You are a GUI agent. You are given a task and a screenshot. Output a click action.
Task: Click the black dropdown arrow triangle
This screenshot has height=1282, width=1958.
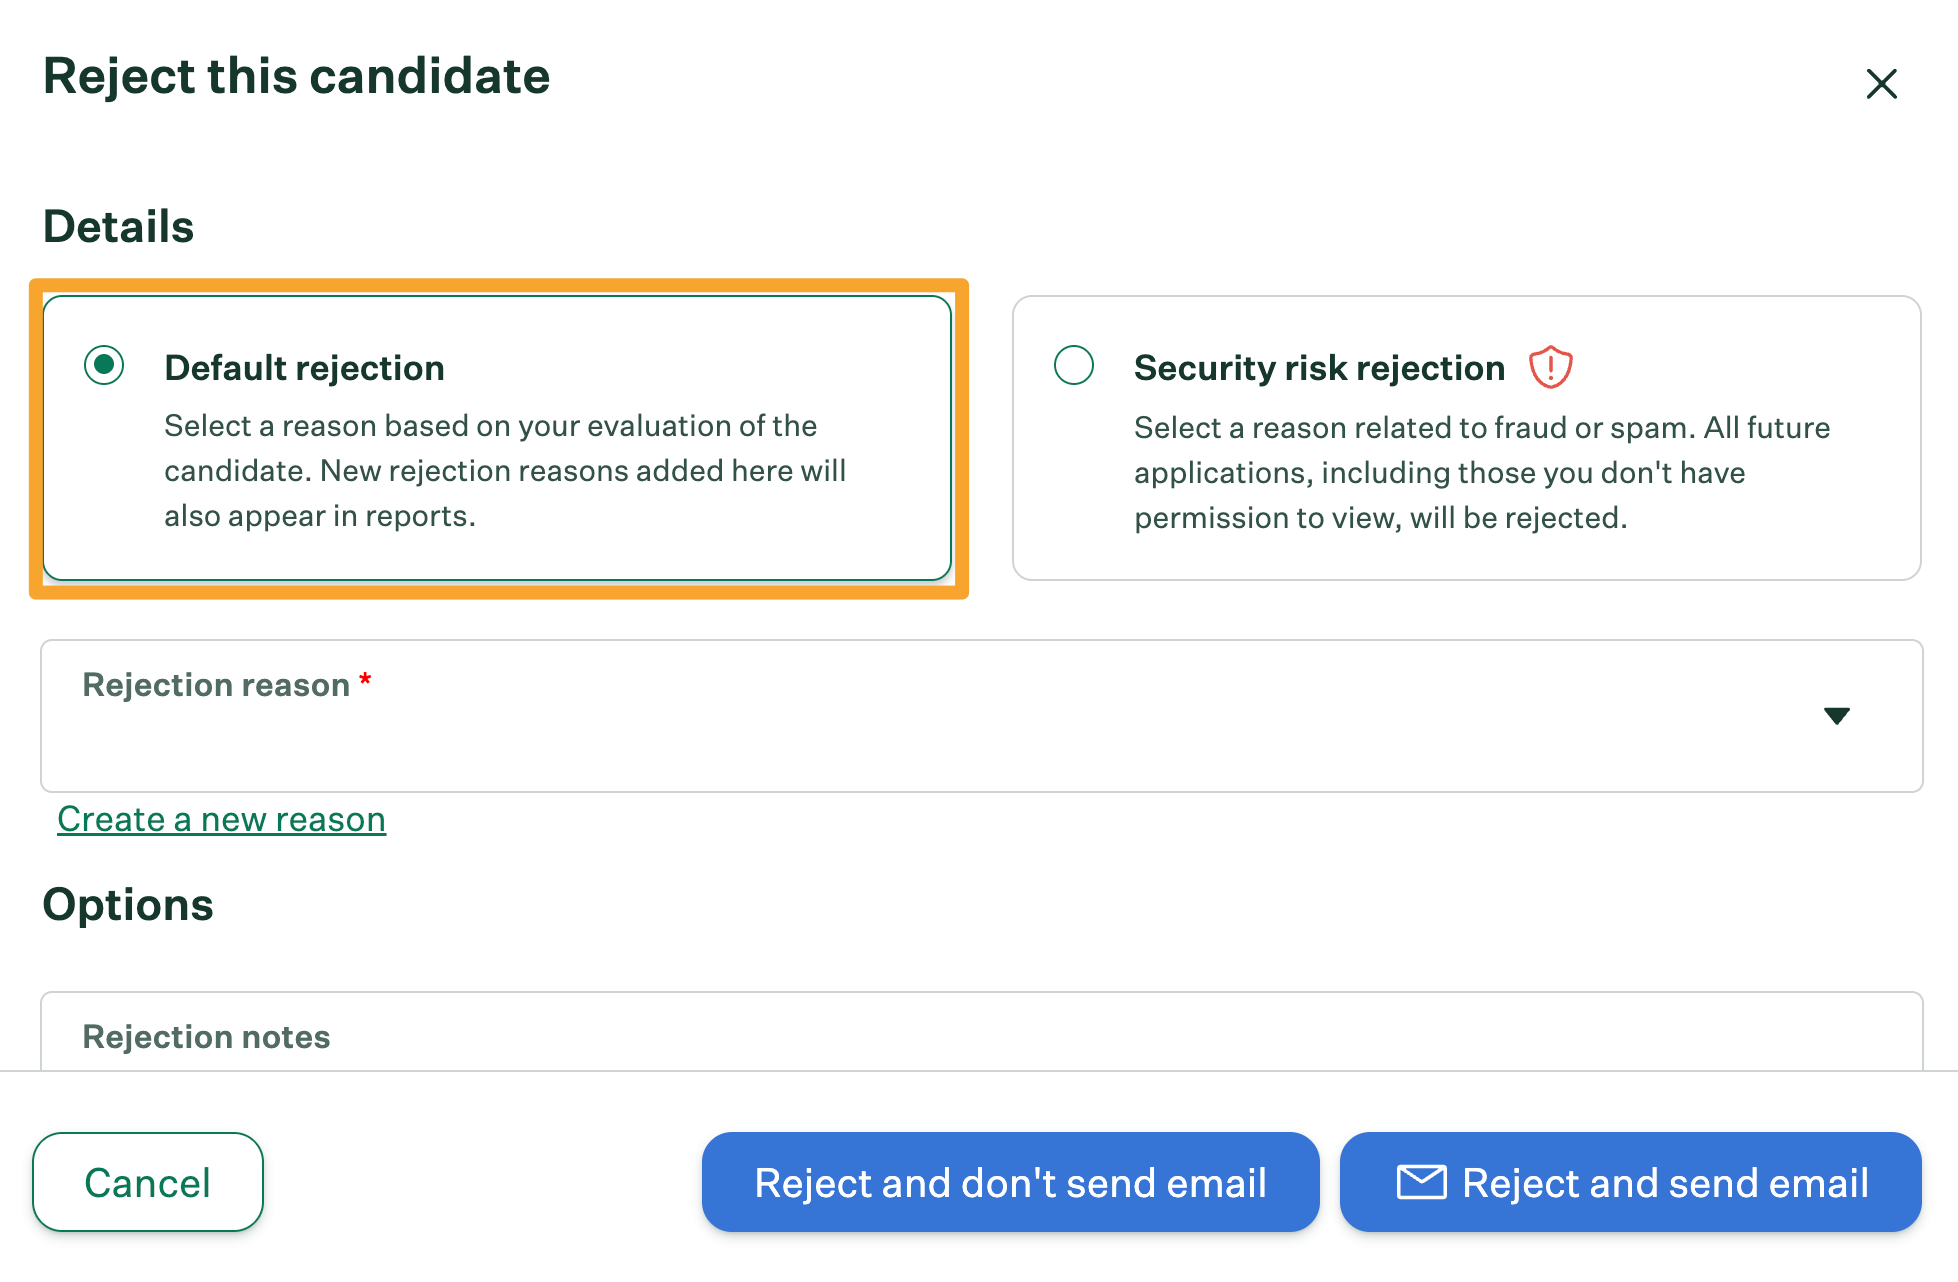(1836, 716)
